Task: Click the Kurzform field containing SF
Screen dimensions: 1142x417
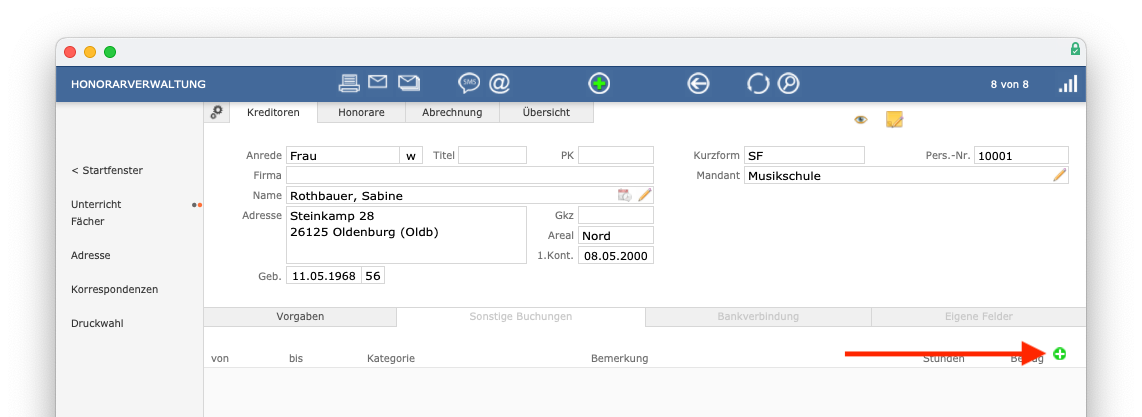Action: pos(804,155)
